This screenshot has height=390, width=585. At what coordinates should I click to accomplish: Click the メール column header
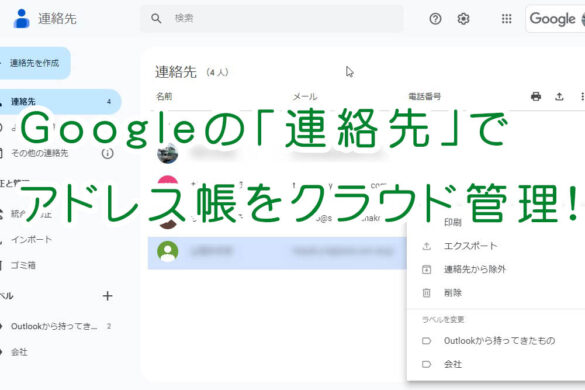pyautogui.click(x=305, y=97)
